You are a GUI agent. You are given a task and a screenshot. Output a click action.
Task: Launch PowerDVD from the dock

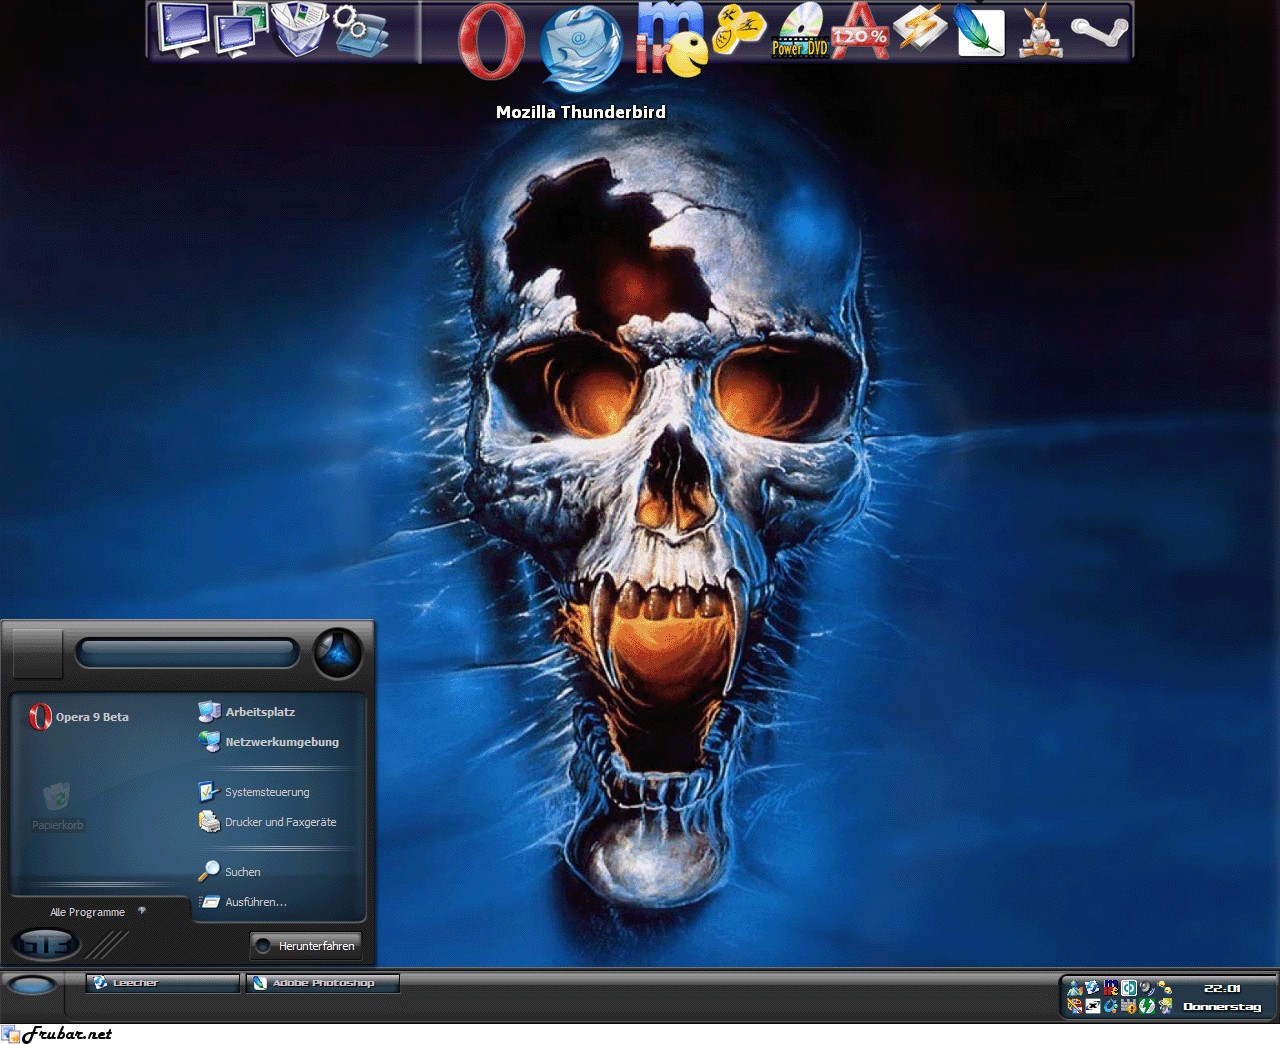point(800,30)
